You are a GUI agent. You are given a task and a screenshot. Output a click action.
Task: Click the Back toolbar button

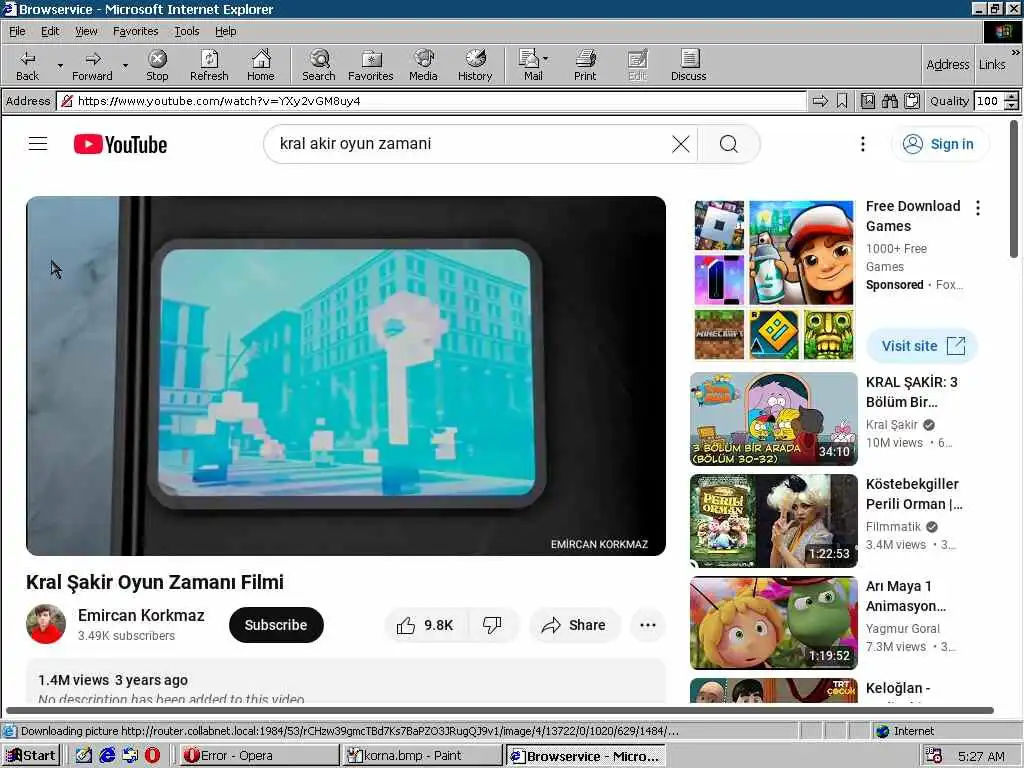tap(27, 65)
